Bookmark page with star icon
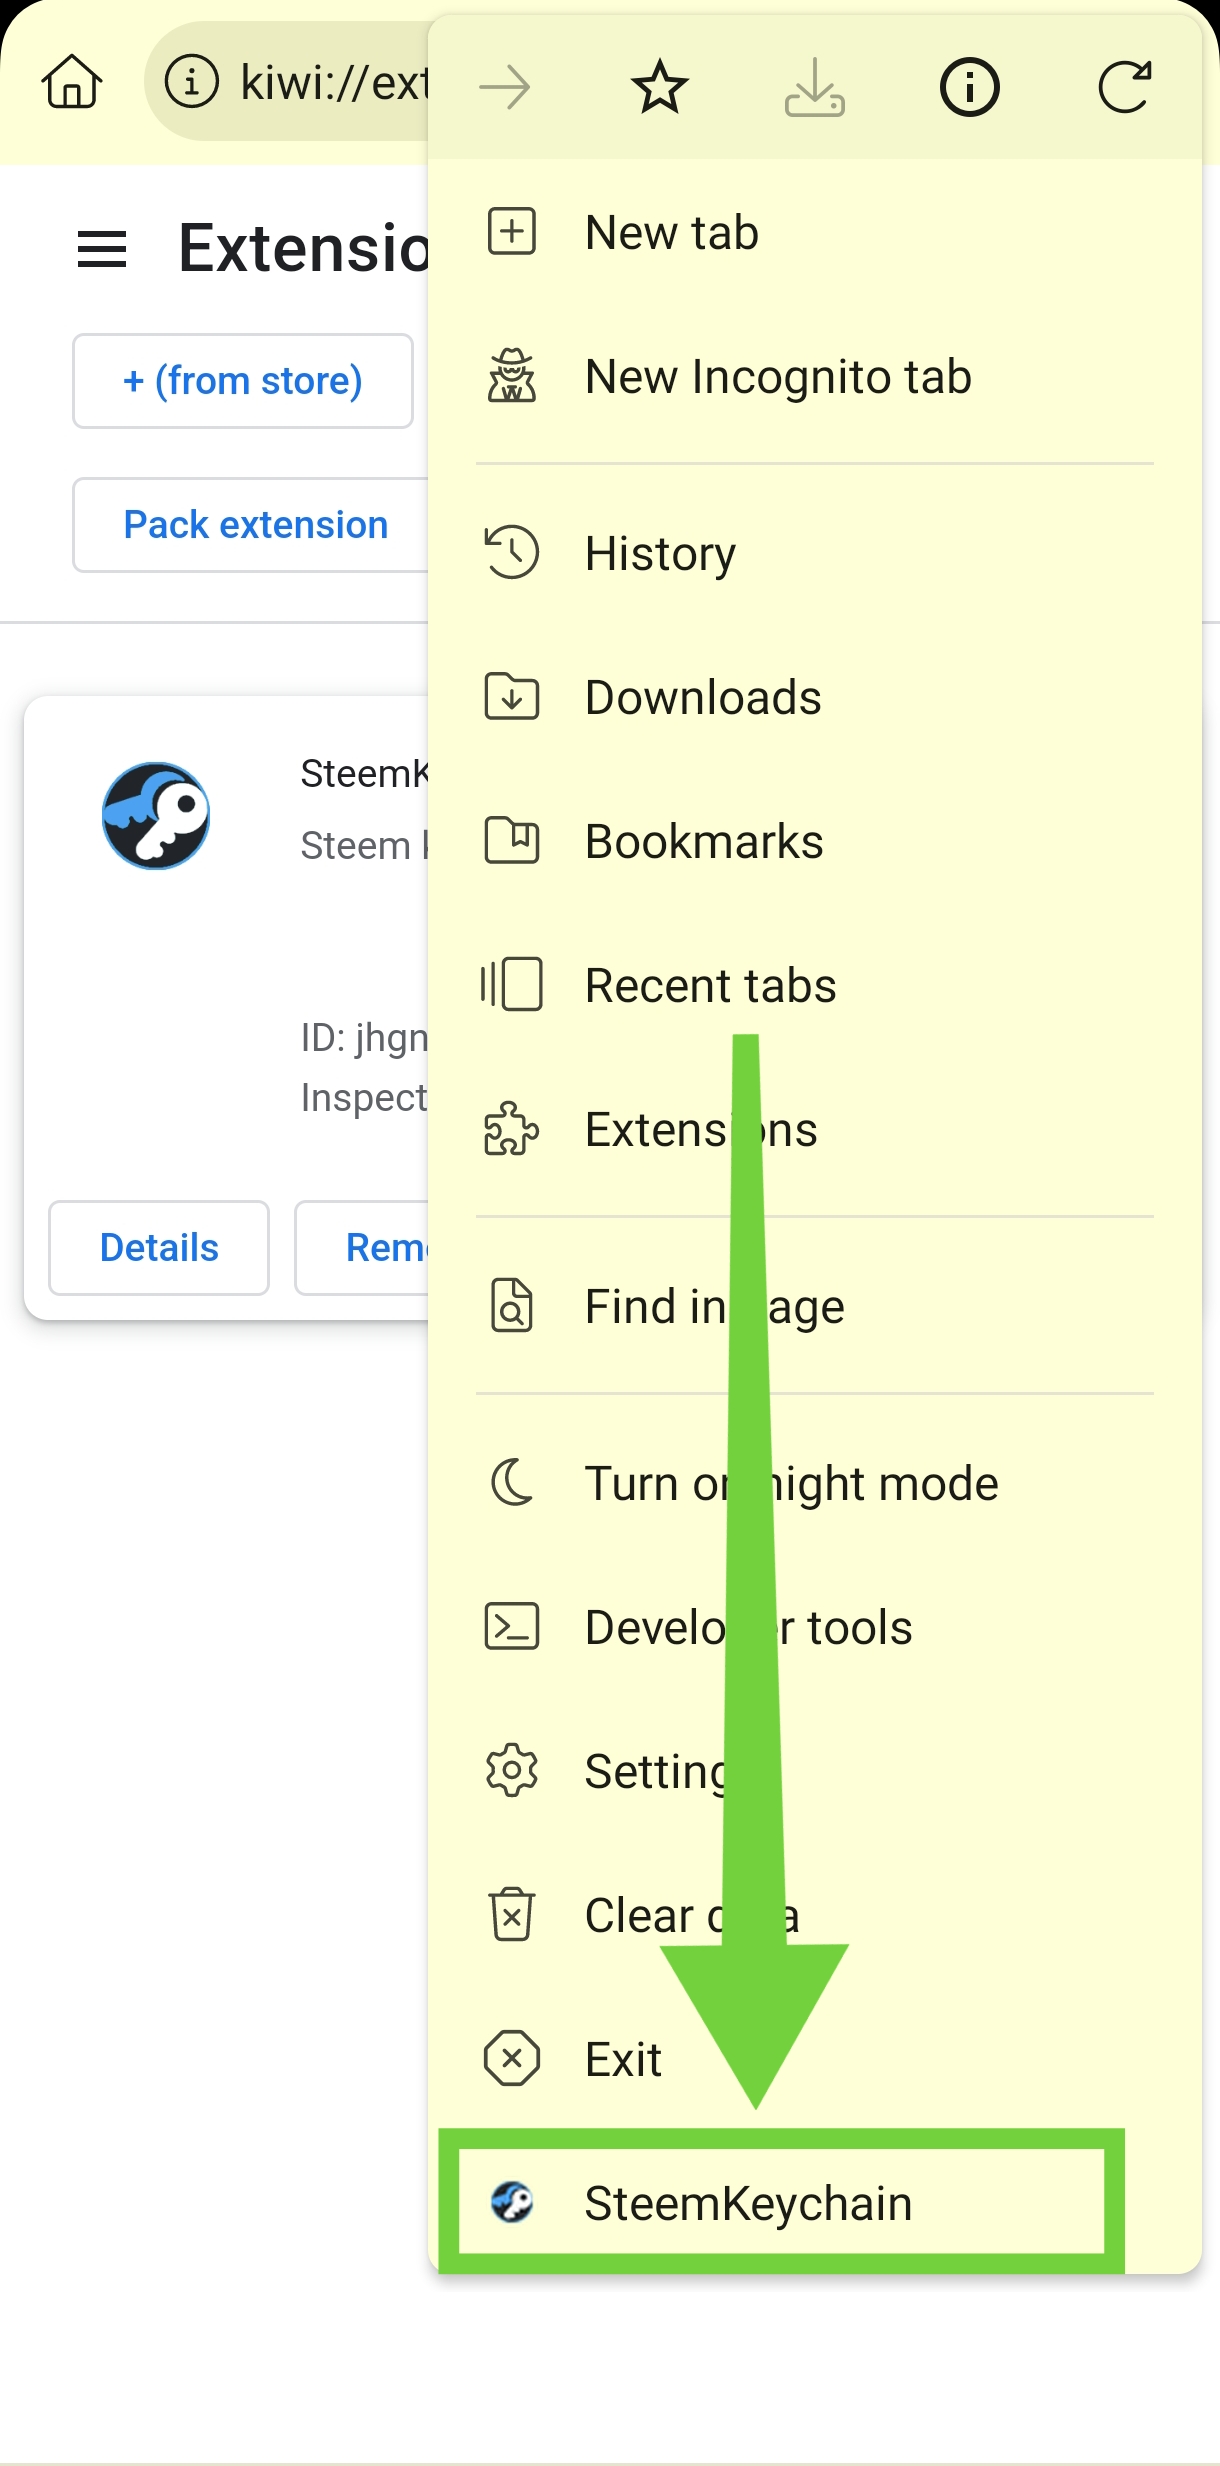This screenshot has width=1220, height=2466. [x=660, y=87]
